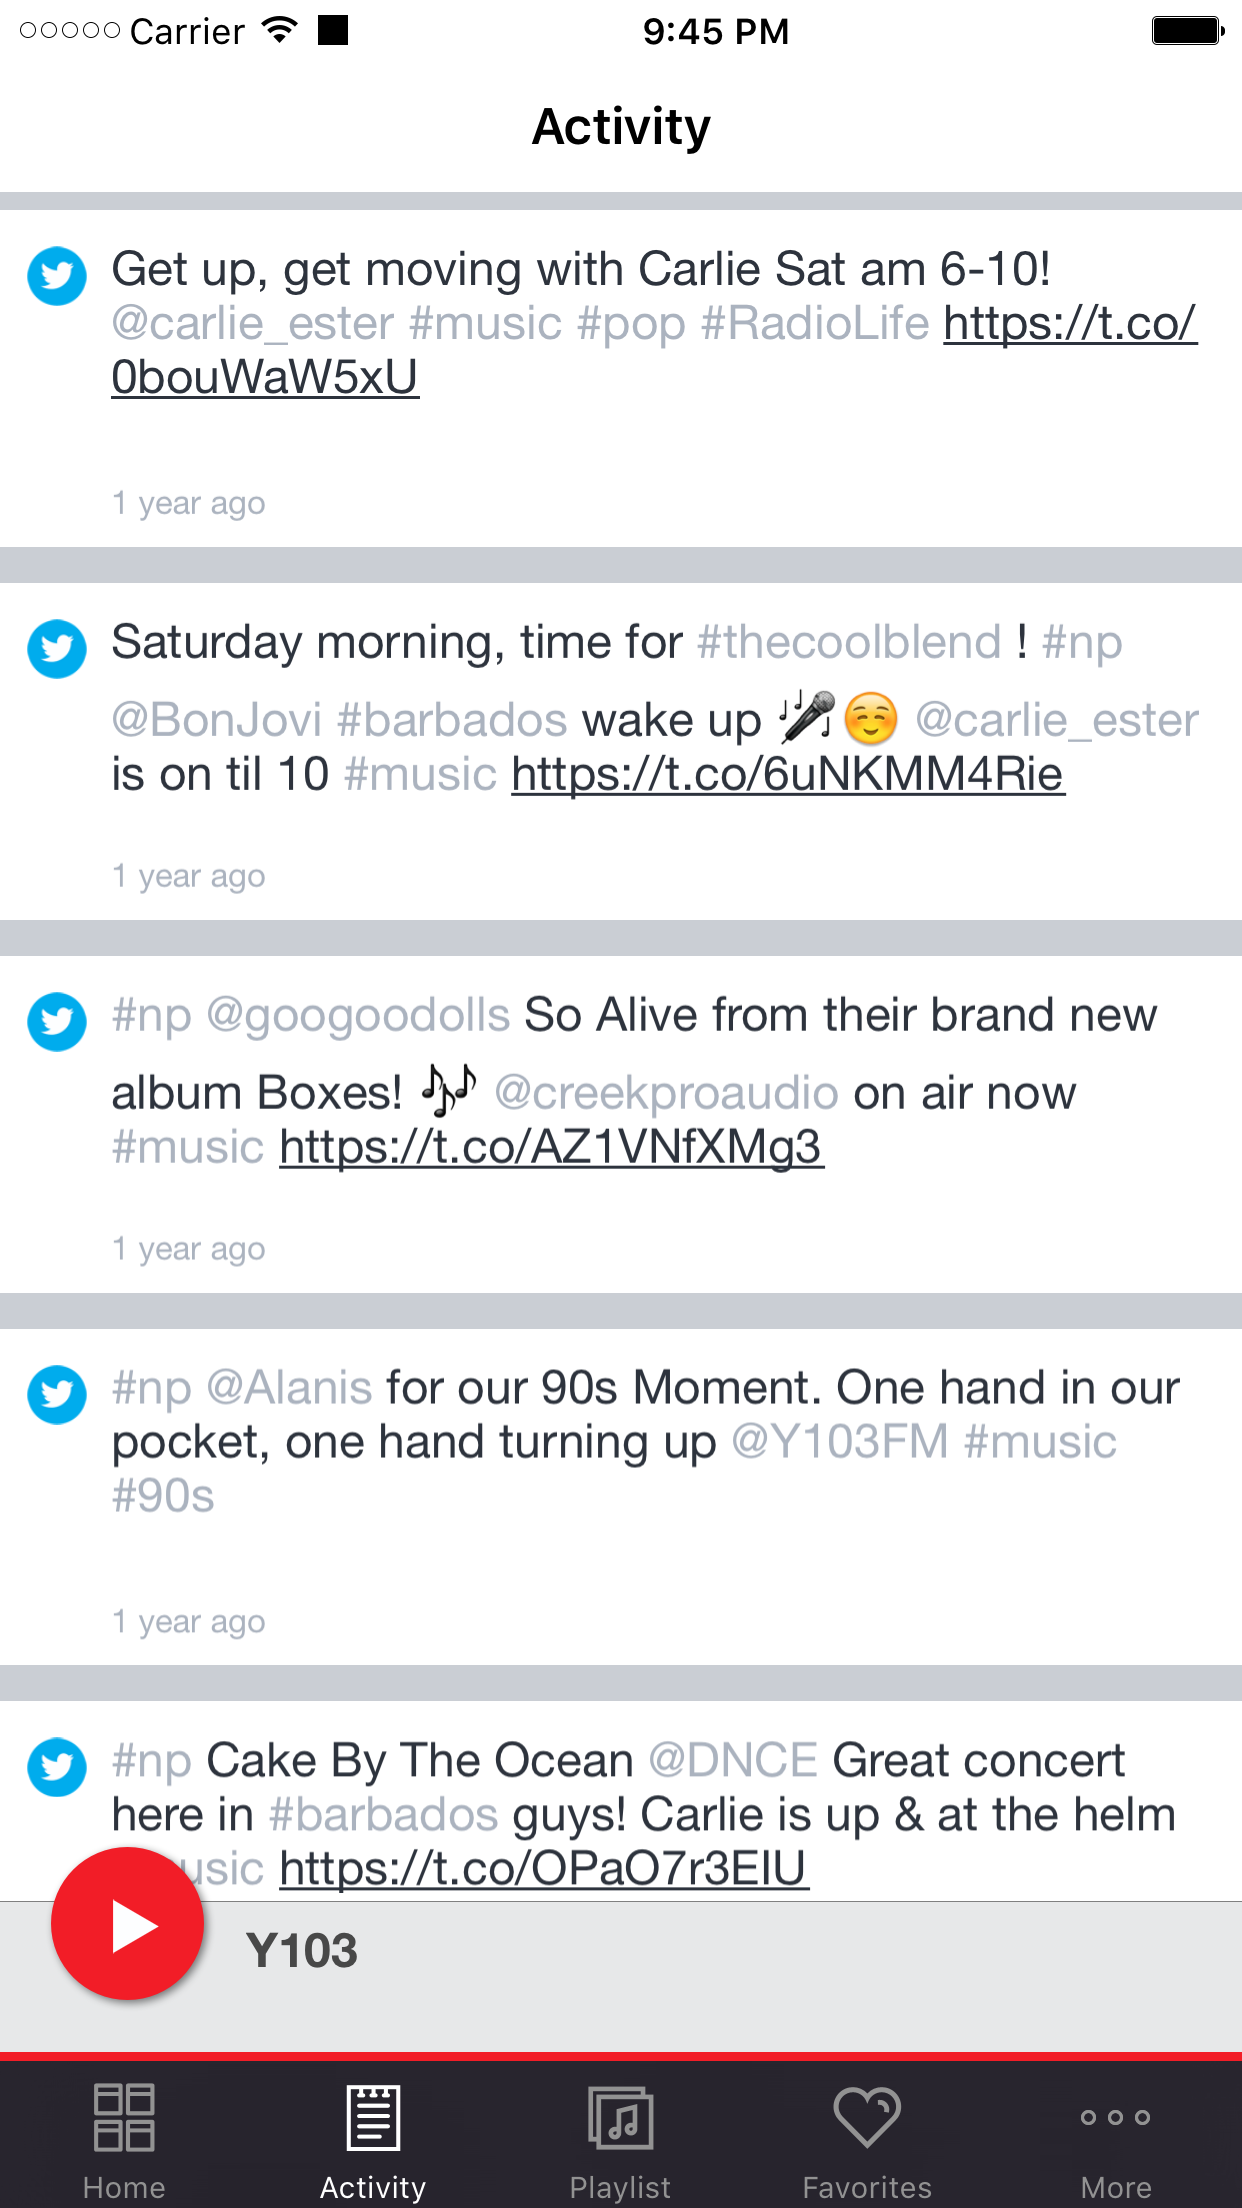The width and height of the screenshot is (1242, 2208).
Task: Tap the @DNCE mention
Action: coord(733,1761)
